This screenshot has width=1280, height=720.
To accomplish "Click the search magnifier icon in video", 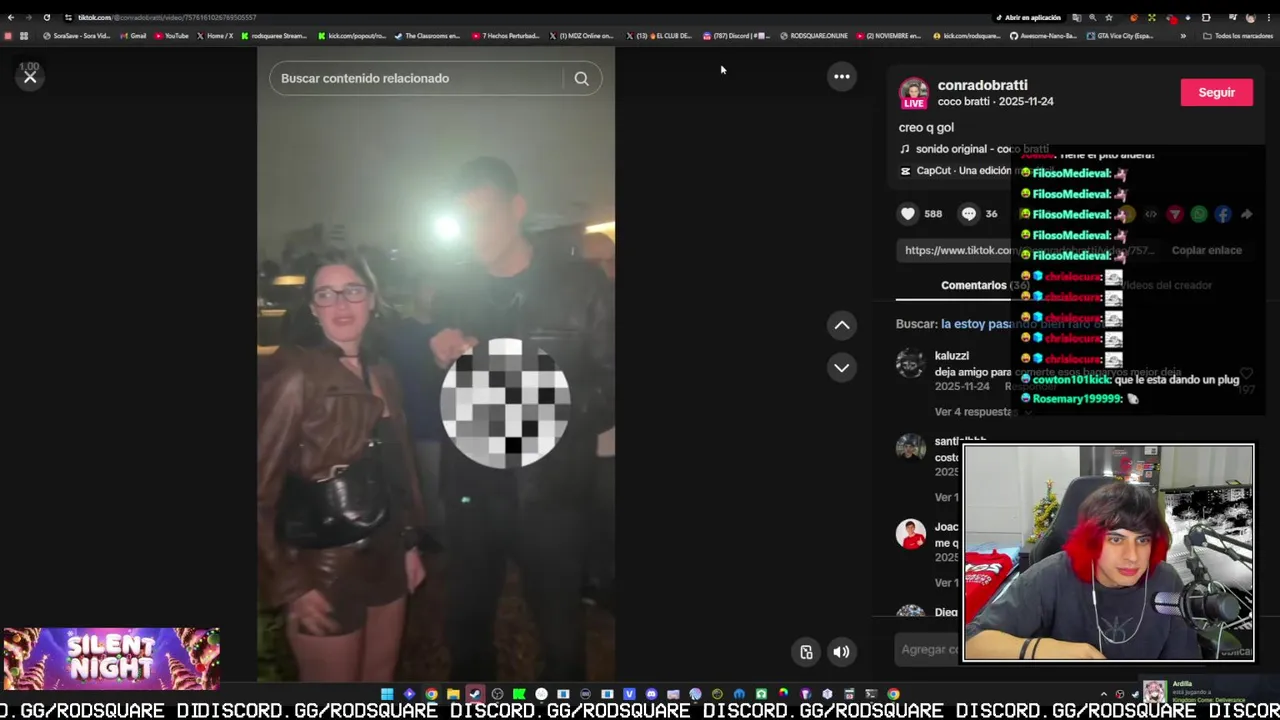I will pos(581,78).
